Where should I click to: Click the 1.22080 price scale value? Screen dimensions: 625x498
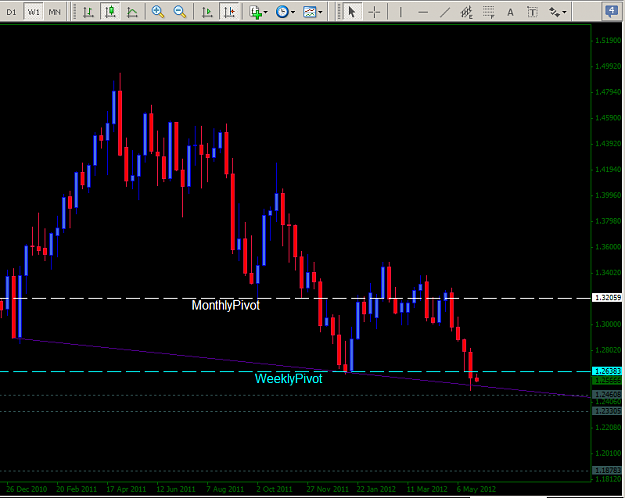point(608,427)
